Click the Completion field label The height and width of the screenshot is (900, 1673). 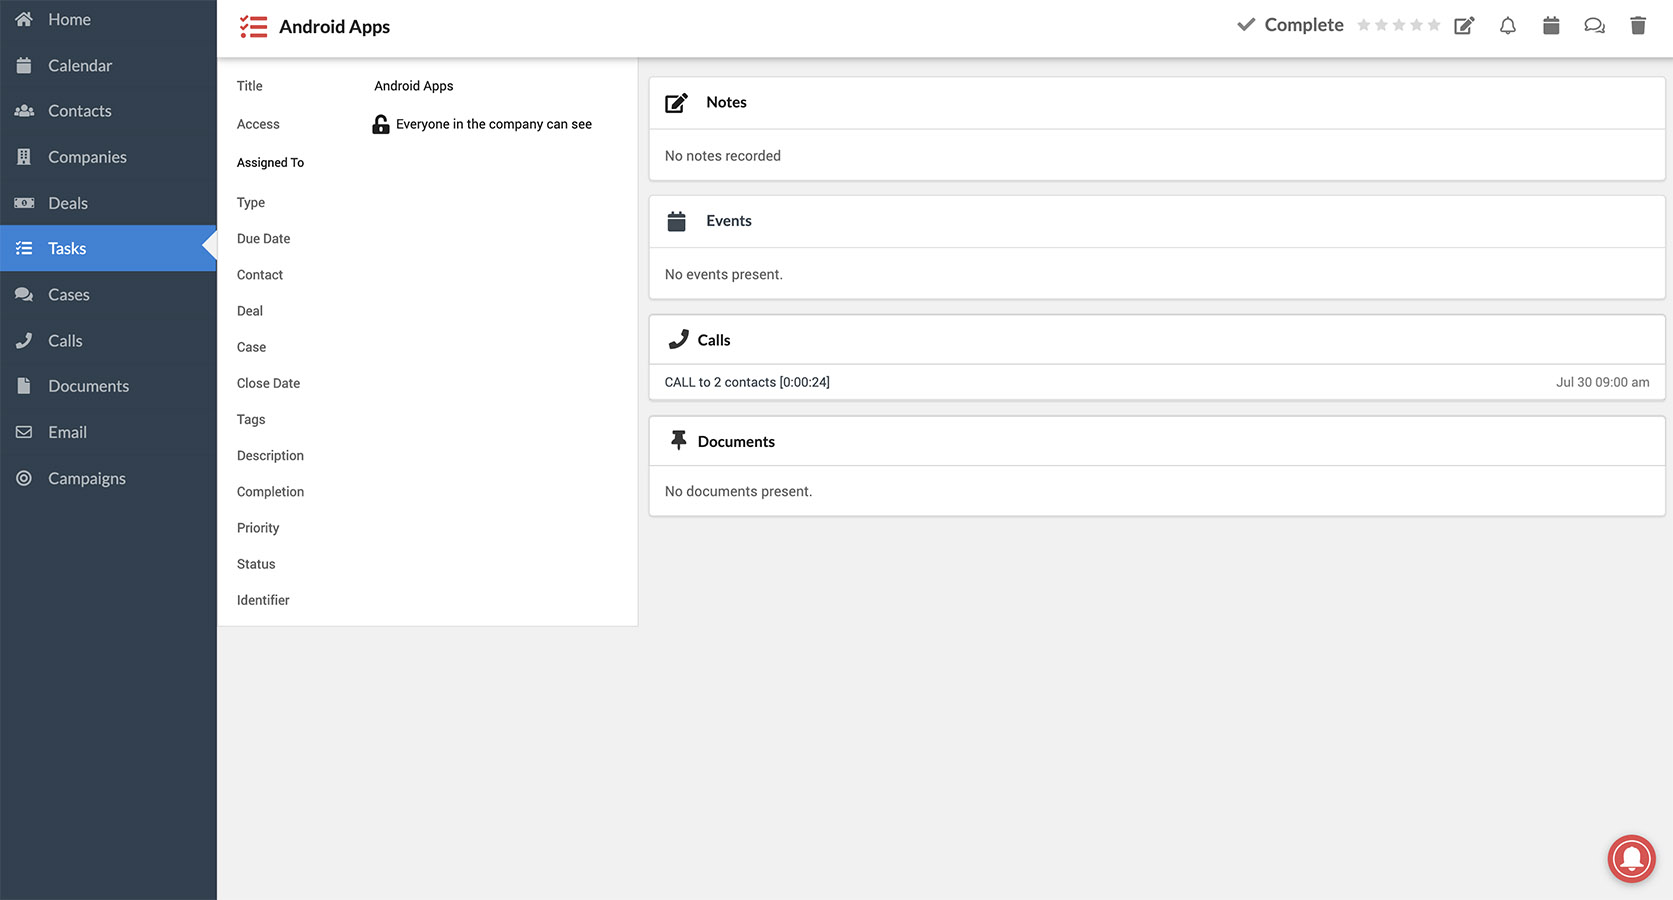coord(270,492)
